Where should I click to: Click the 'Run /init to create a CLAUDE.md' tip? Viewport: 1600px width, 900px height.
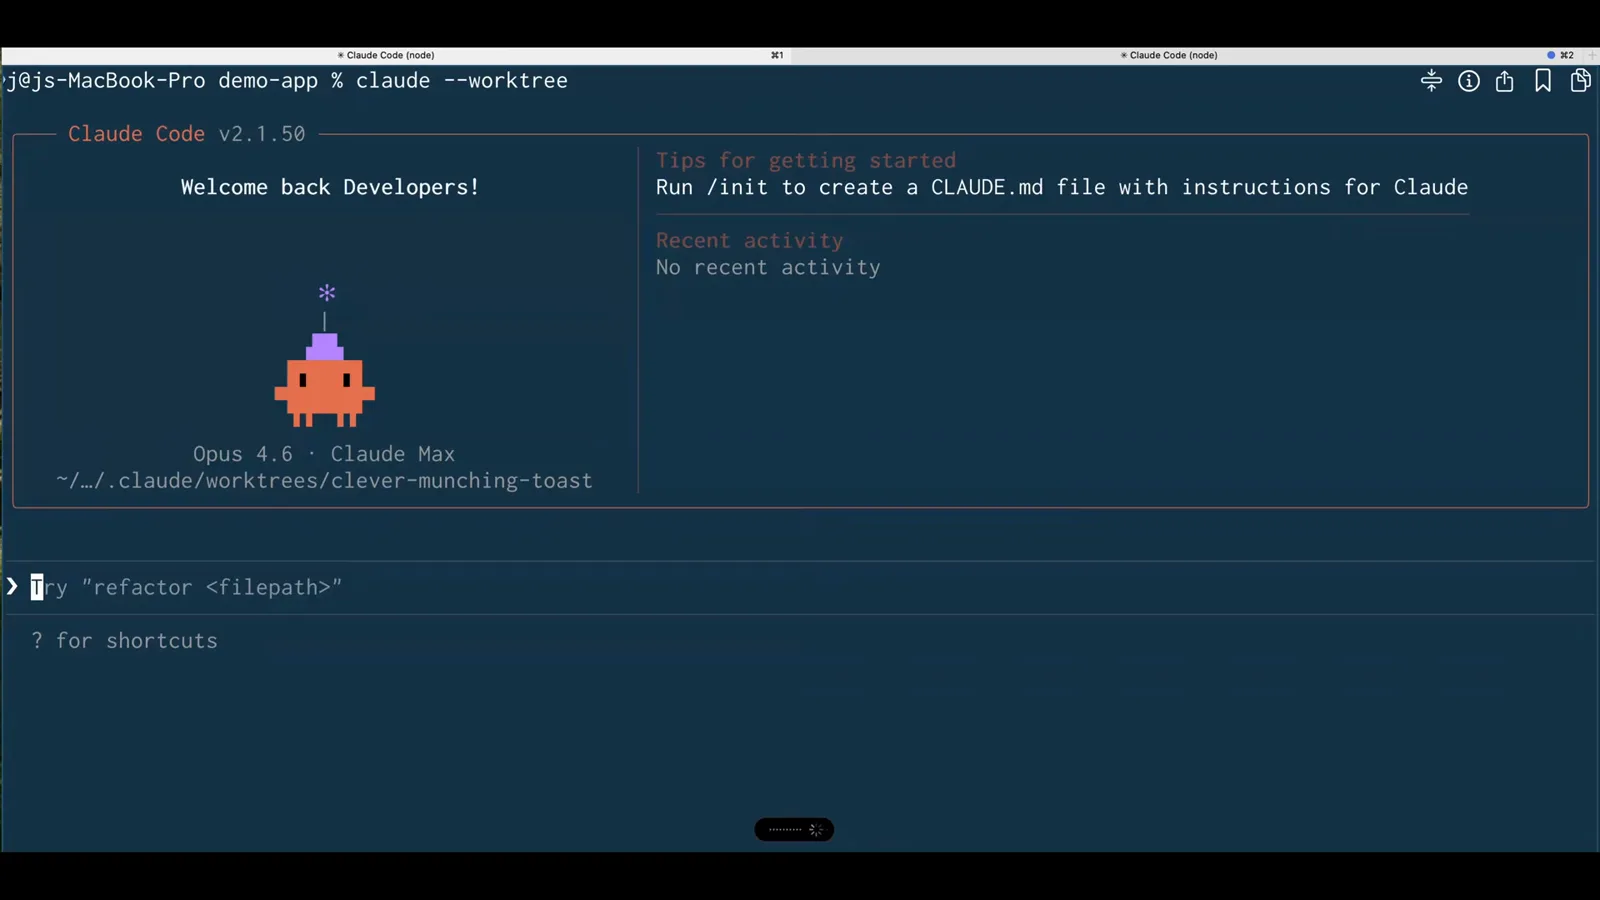[1062, 187]
